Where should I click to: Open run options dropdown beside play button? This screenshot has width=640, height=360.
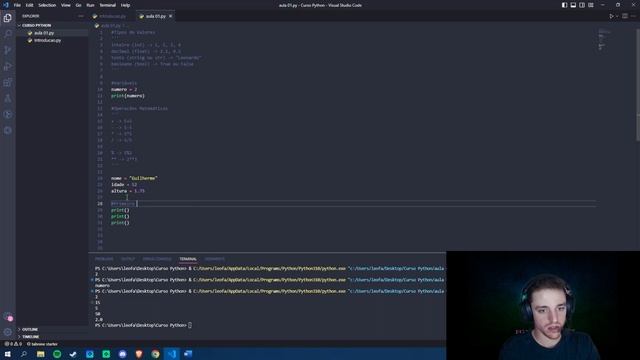tap(617, 16)
